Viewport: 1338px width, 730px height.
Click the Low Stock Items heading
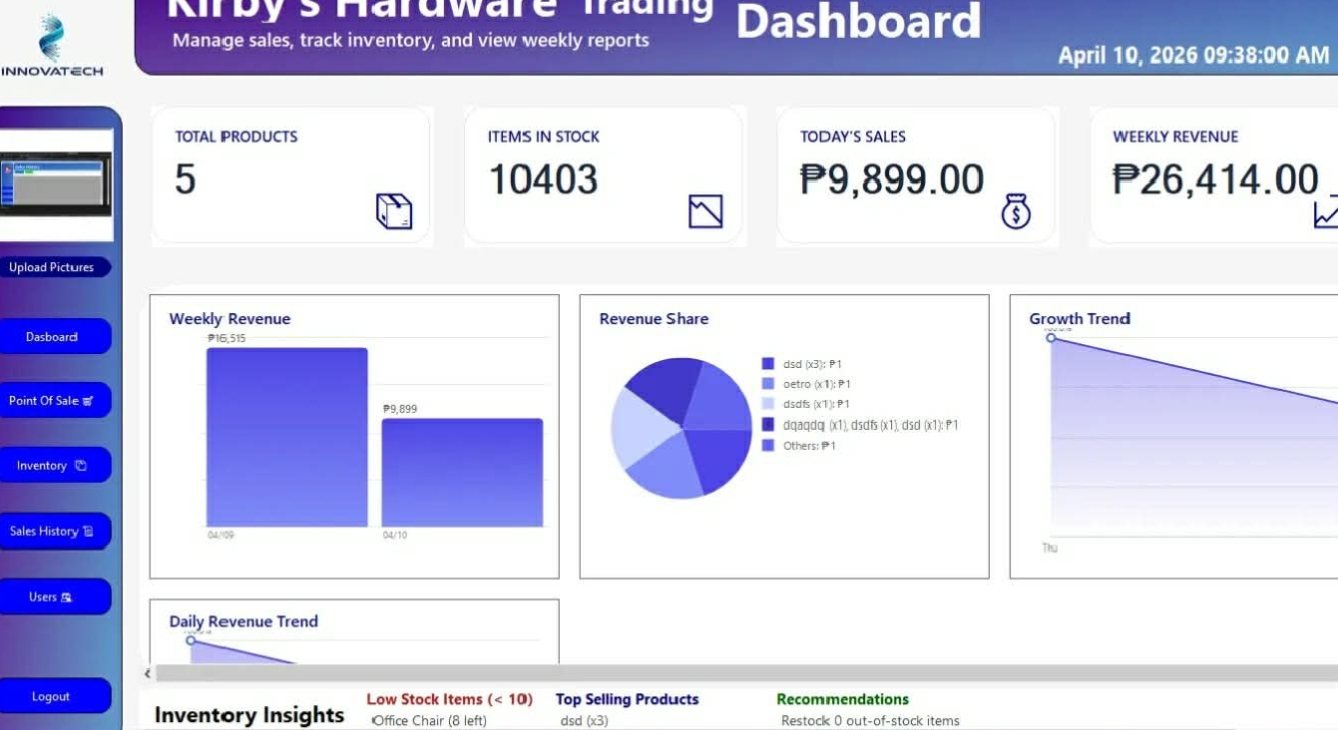(x=449, y=699)
